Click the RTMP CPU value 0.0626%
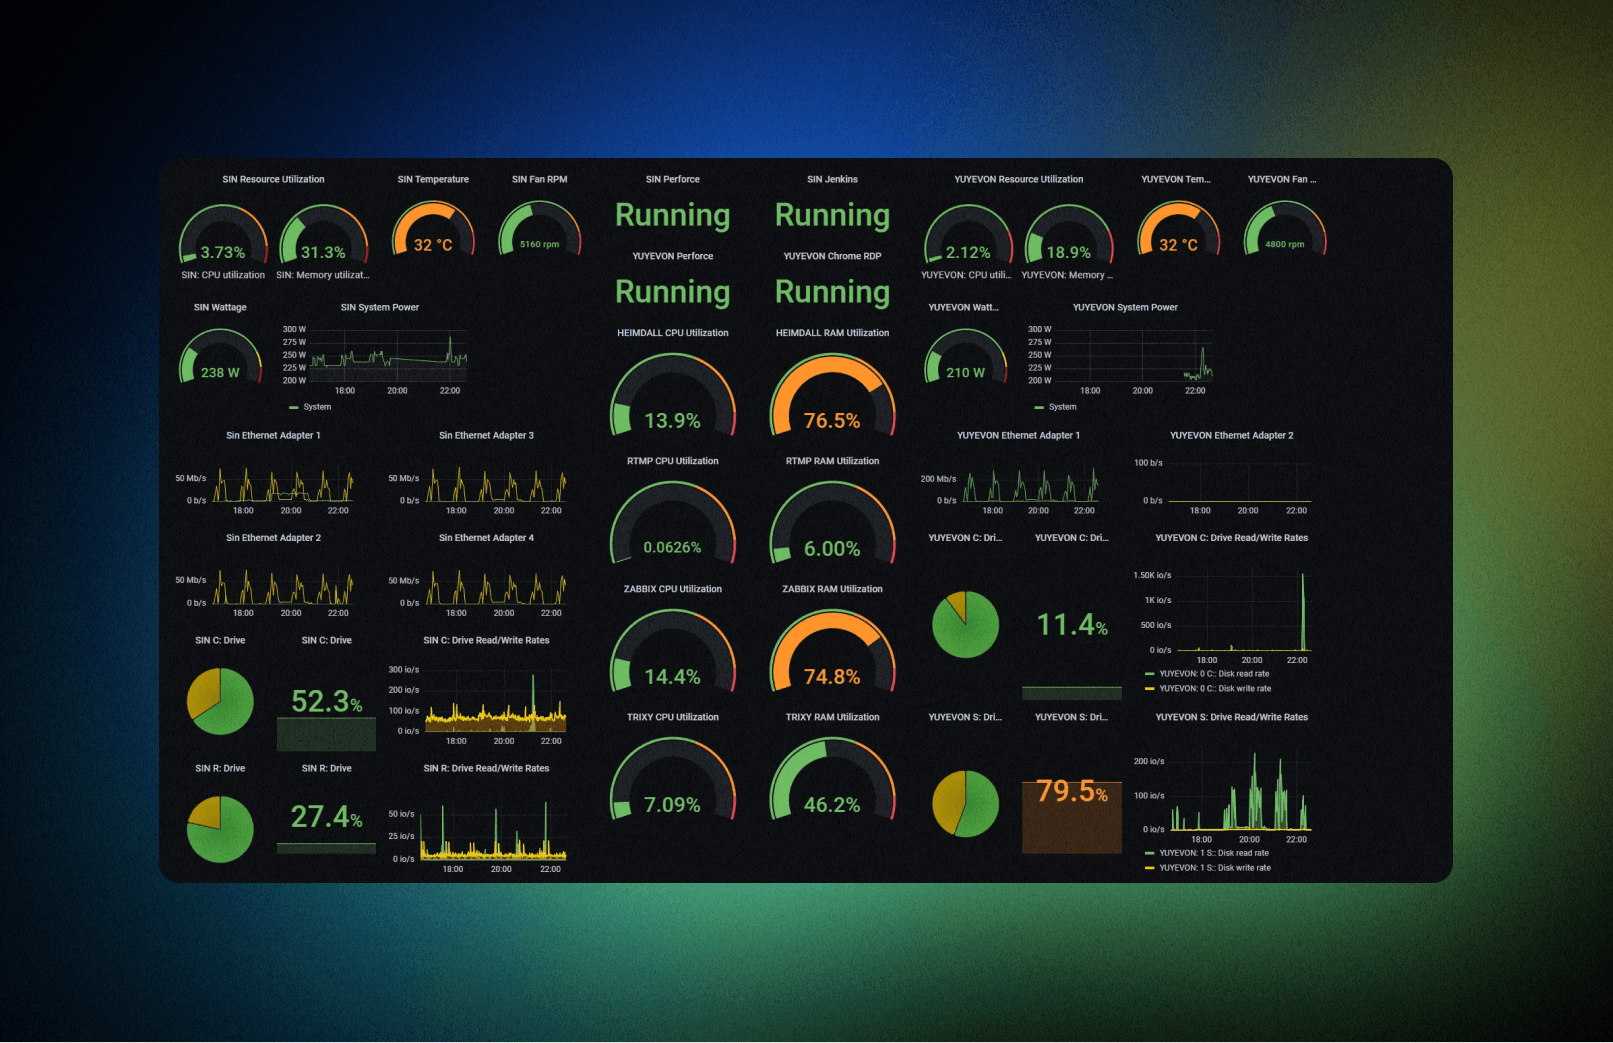This screenshot has width=1613, height=1043. pyautogui.click(x=672, y=548)
